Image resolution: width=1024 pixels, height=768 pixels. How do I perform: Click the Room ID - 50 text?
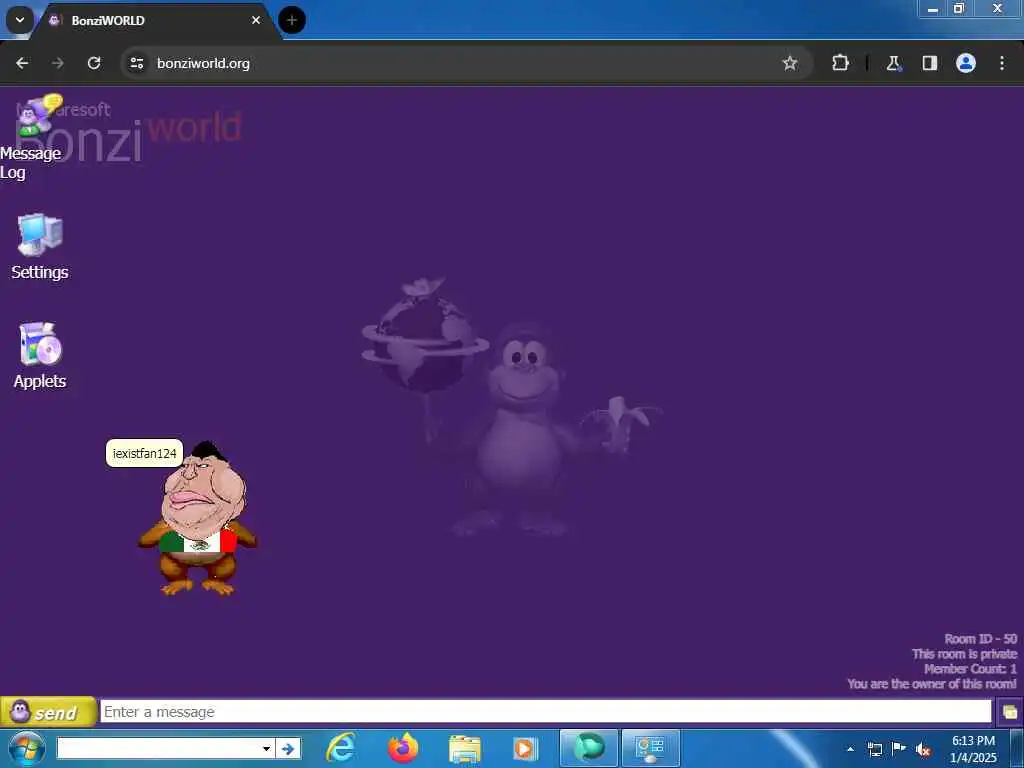[x=980, y=639]
